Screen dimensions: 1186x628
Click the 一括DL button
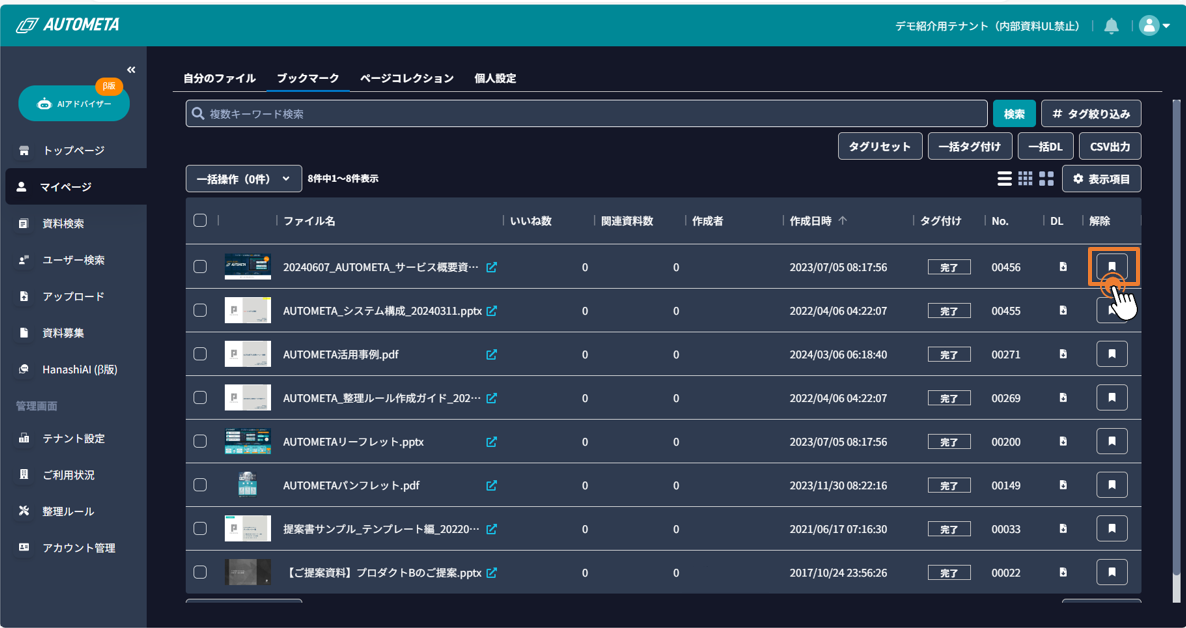(x=1045, y=147)
